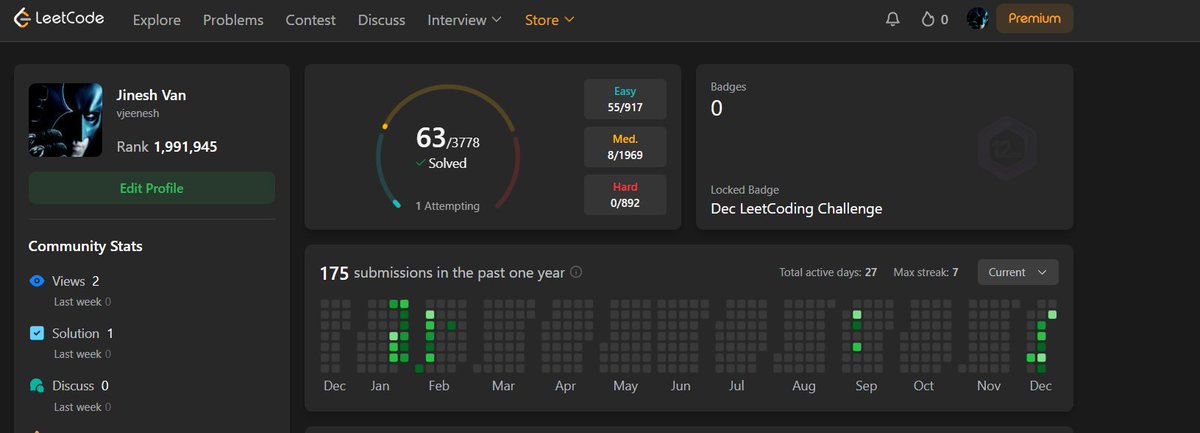Select the Med. 8/1969 stat box
The image size is (1200, 433).
click(x=625, y=147)
